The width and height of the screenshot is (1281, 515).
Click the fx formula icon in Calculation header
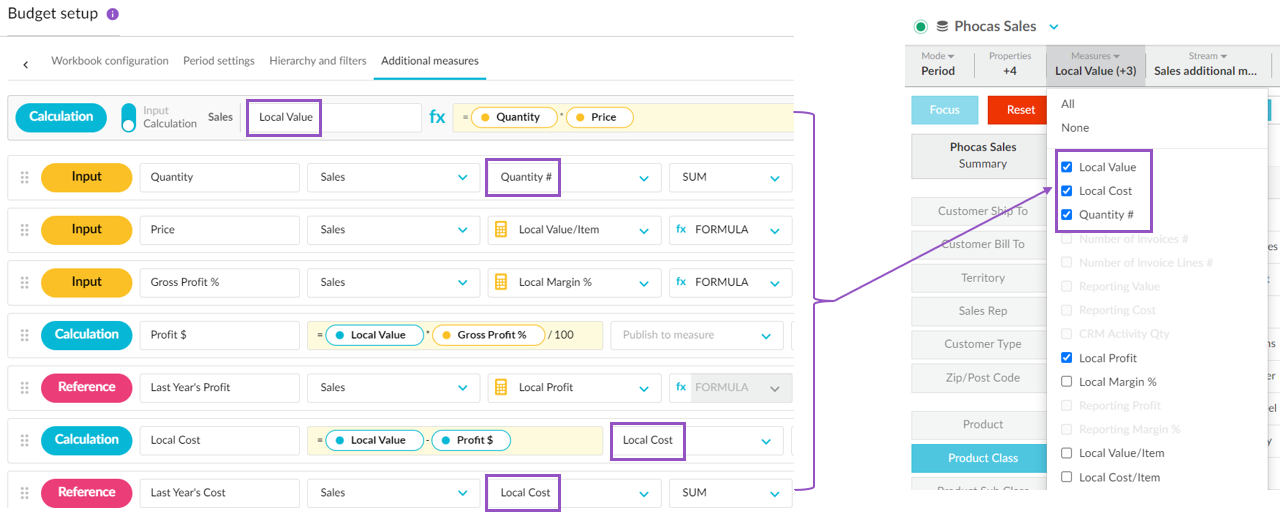pyautogui.click(x=437, y=117)
